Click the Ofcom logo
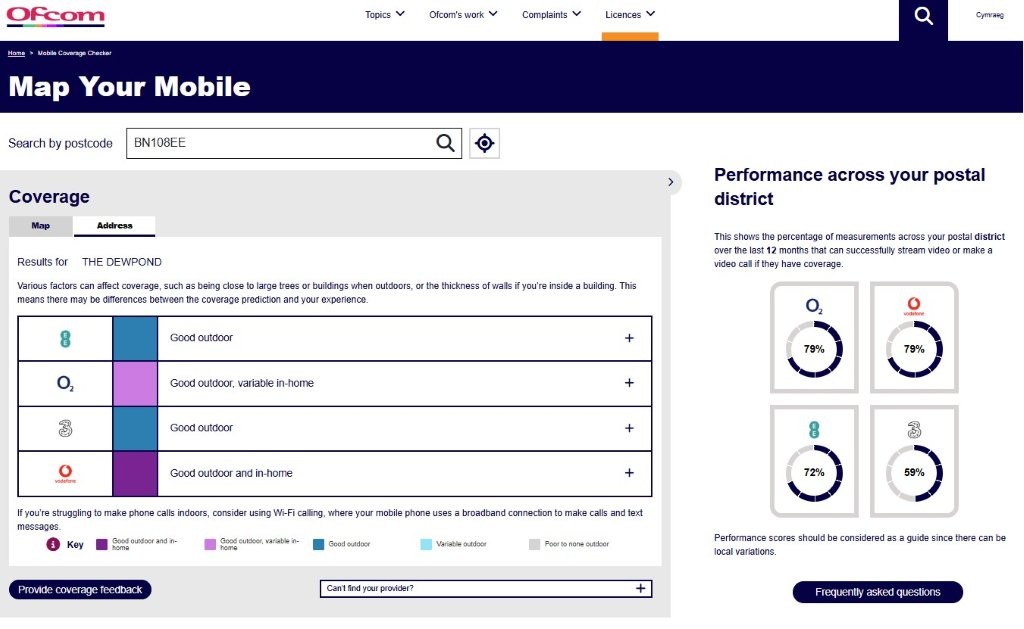 pos(55,16)
